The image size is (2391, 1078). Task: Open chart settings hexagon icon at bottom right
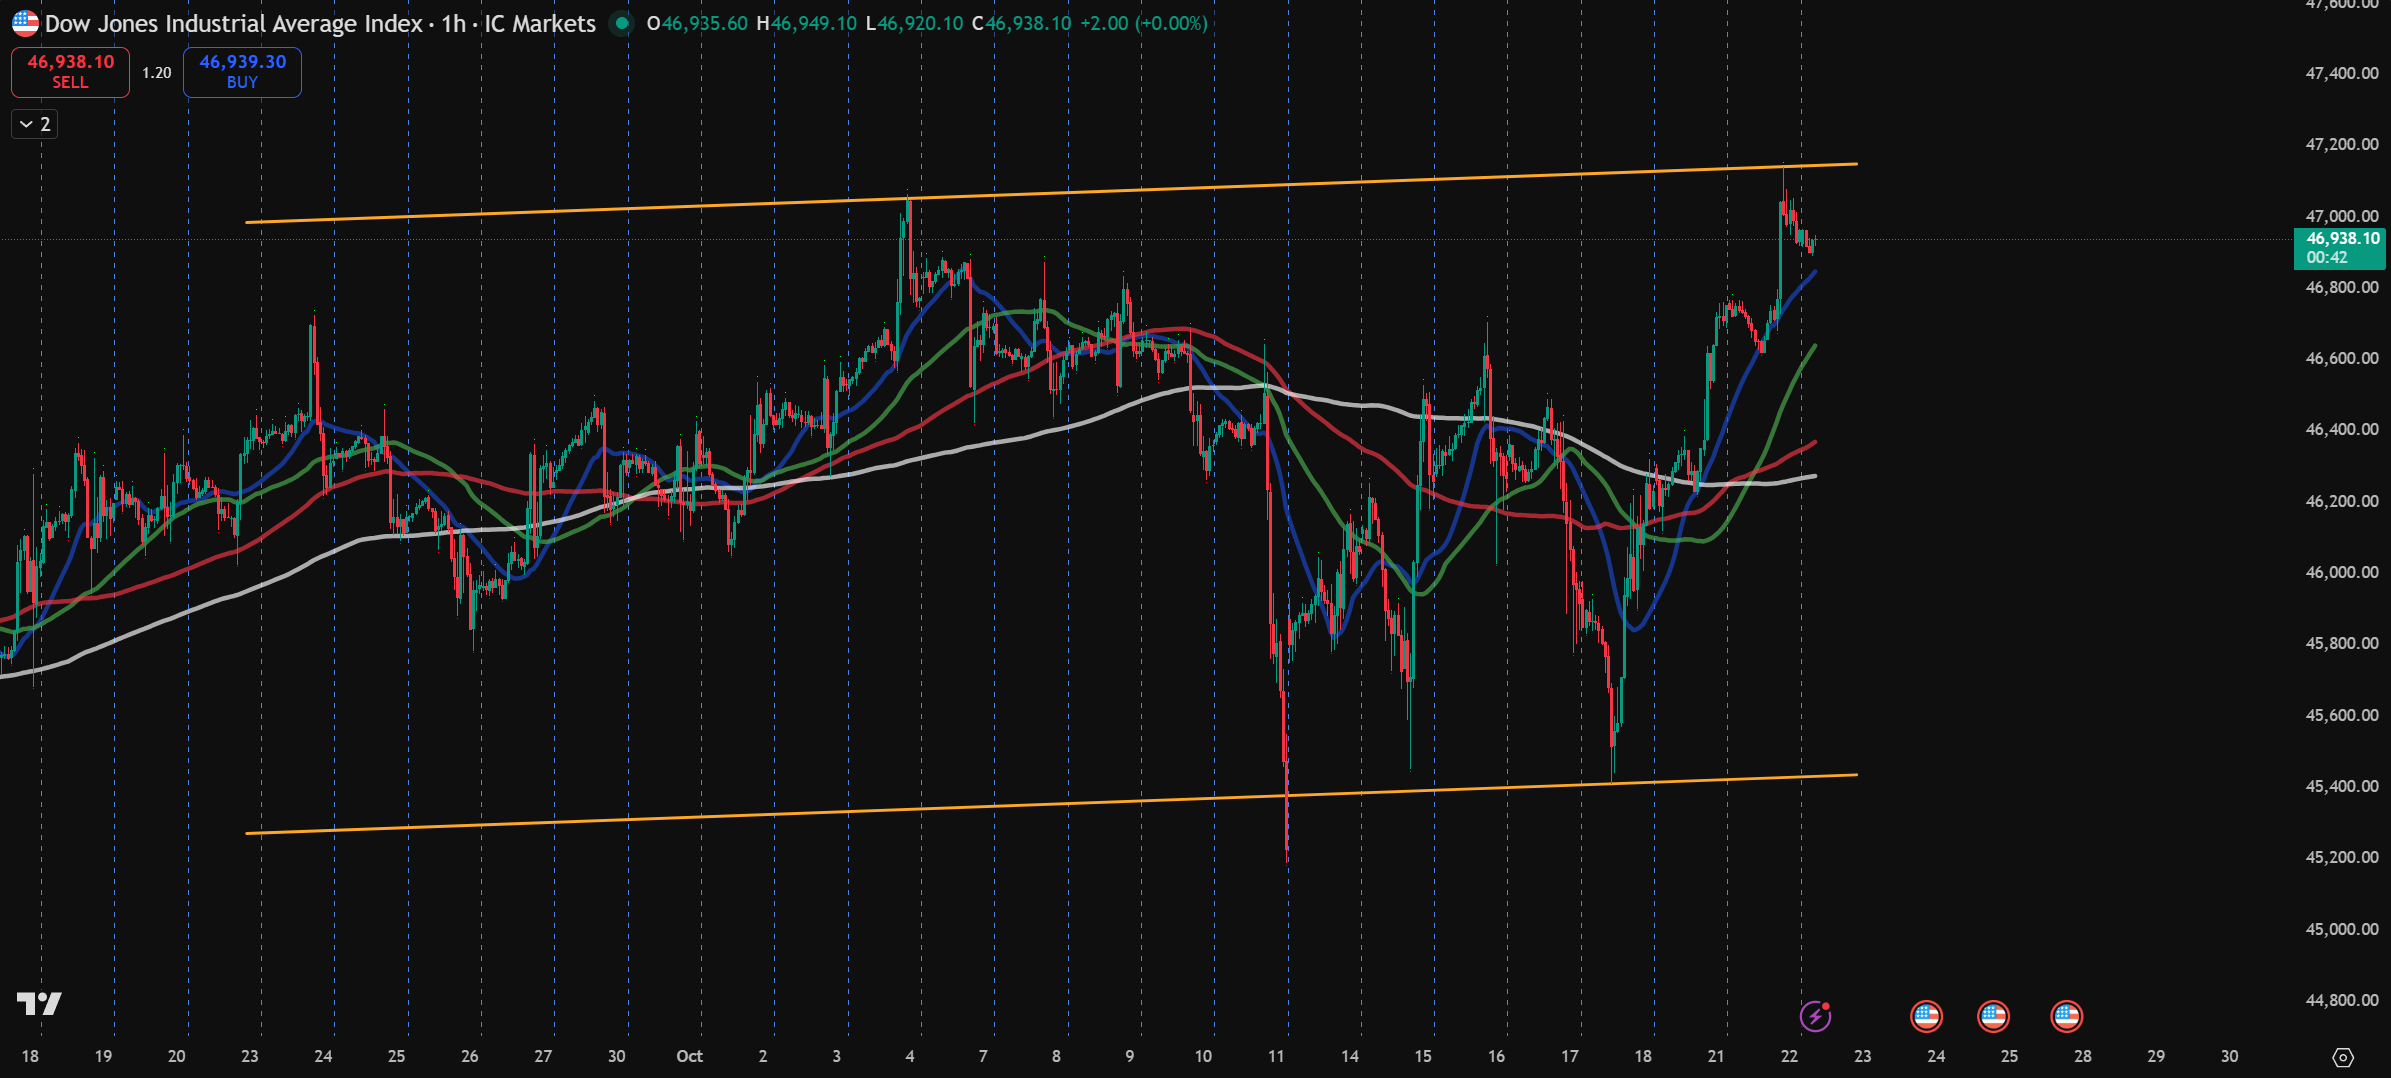click(x=2343, y=1057)
